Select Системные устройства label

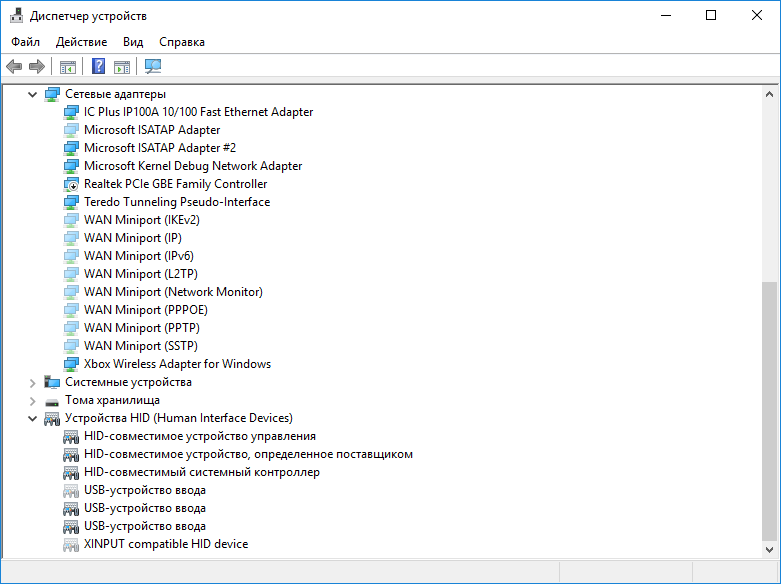point(129,382)
